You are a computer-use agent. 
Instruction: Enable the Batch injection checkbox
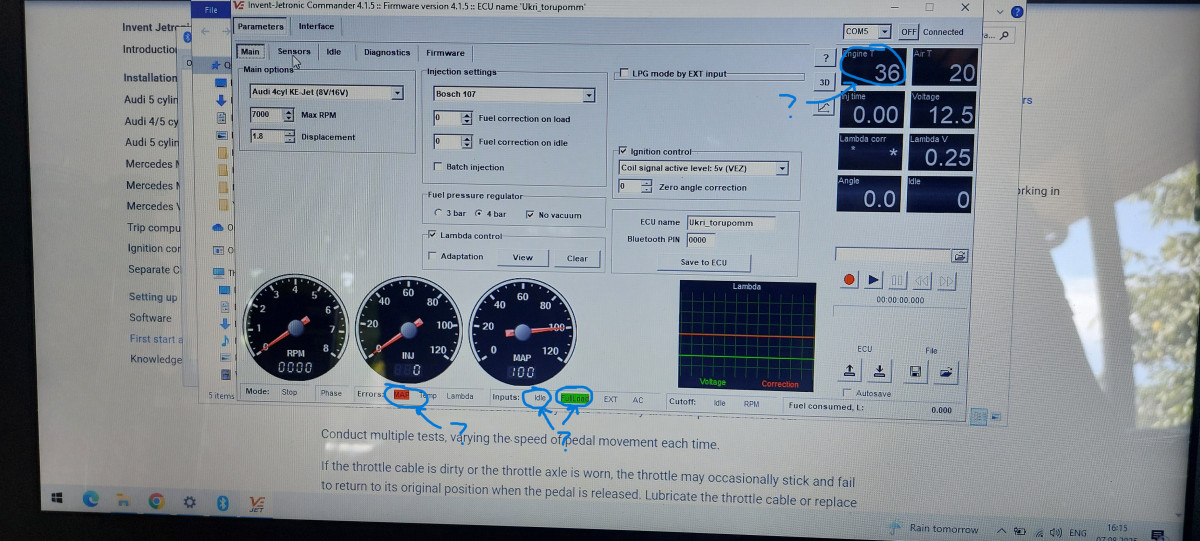tap(438, 167)
